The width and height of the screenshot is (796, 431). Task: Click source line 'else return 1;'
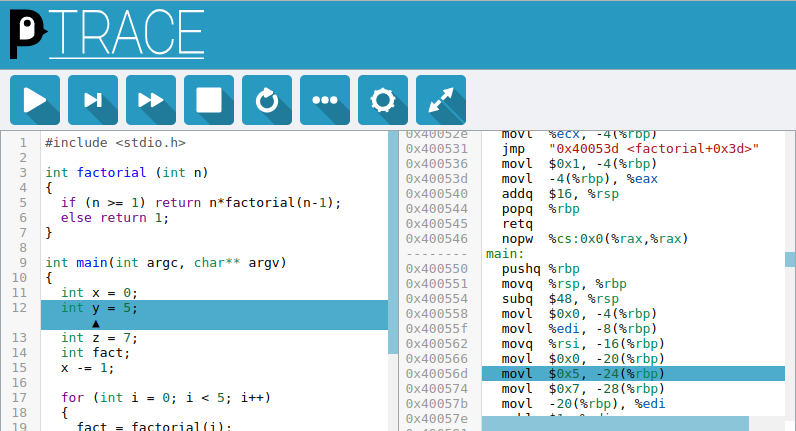point(115,218)
